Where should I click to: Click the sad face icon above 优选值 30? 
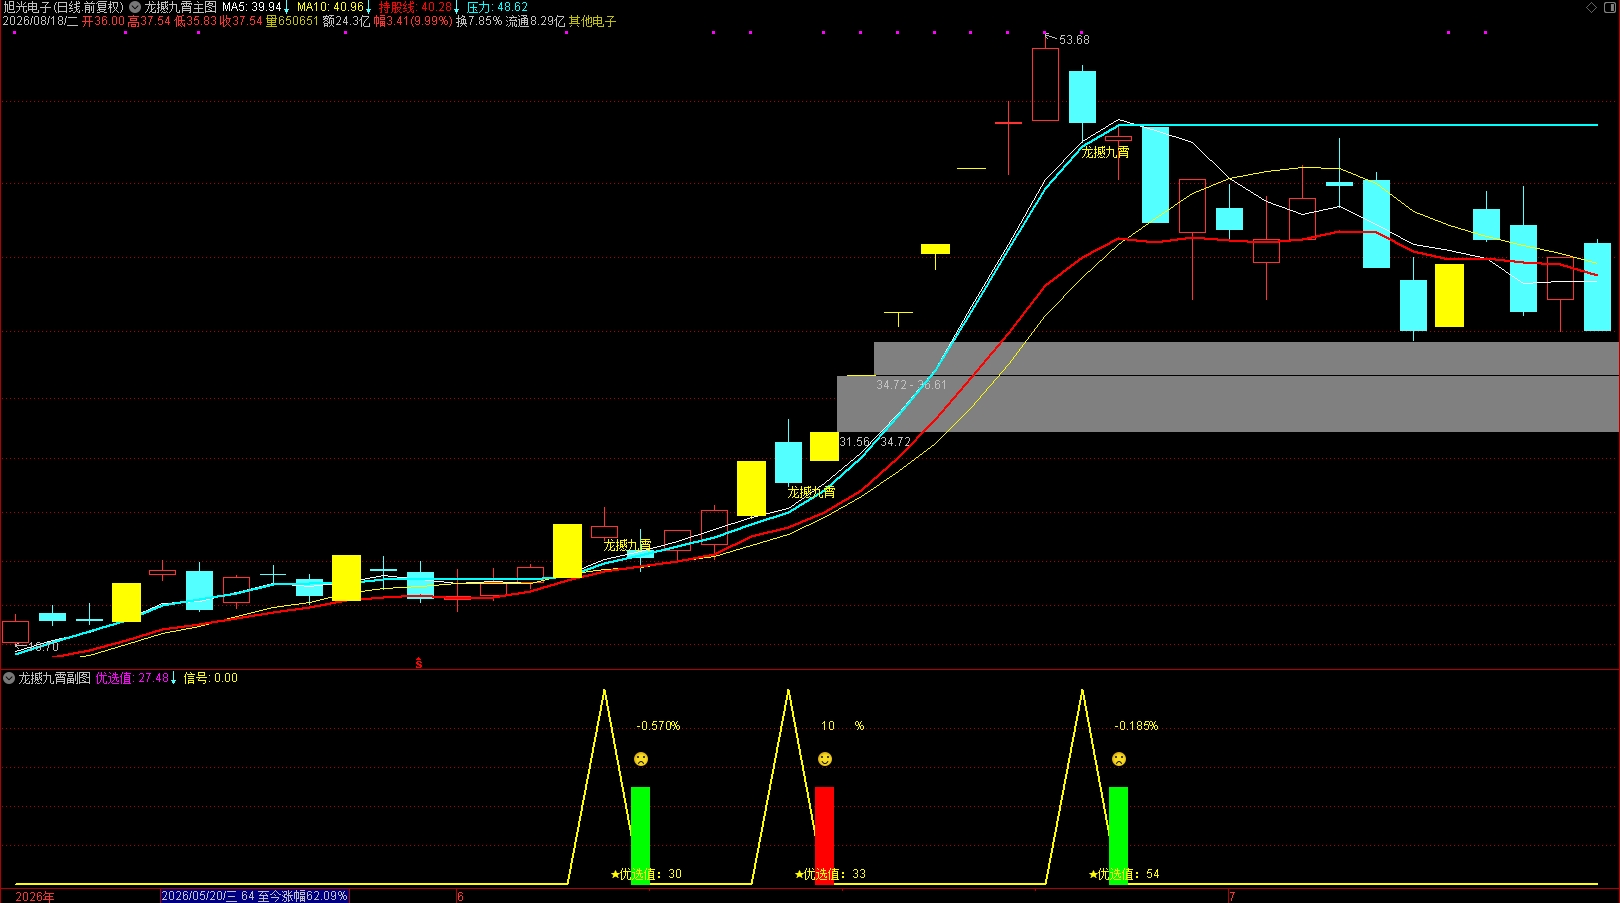(641, 759)
